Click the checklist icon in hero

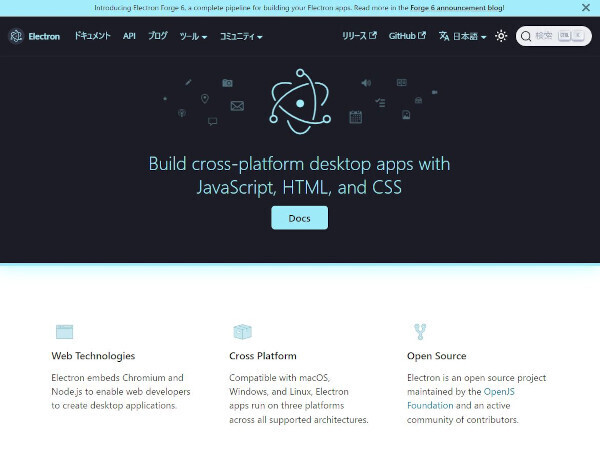pyautogui.click(x=380, y=102)
